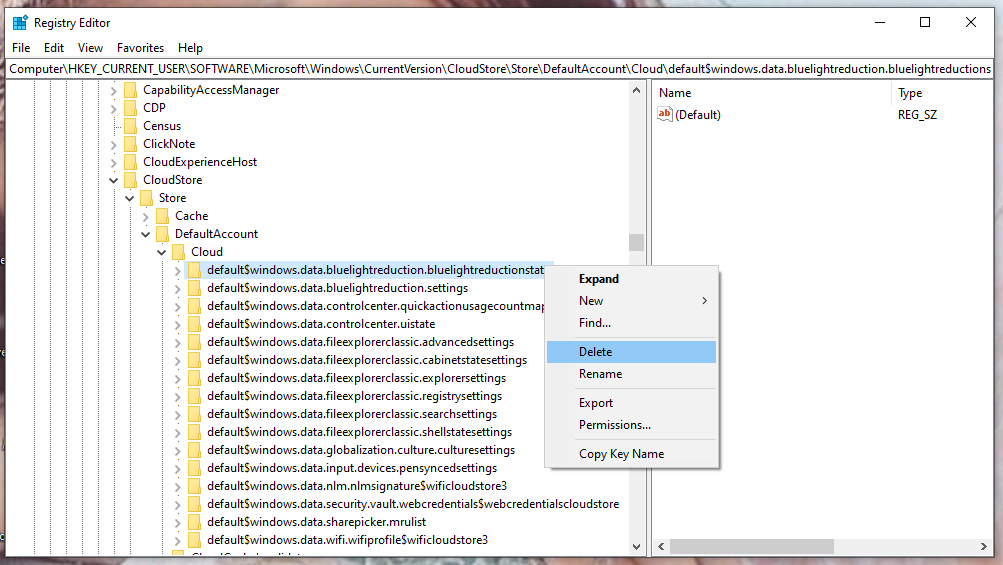The height and width of the screenshot is (565, 1003).
Task: Open the Help menu
Action: click(x=190, y=48)
